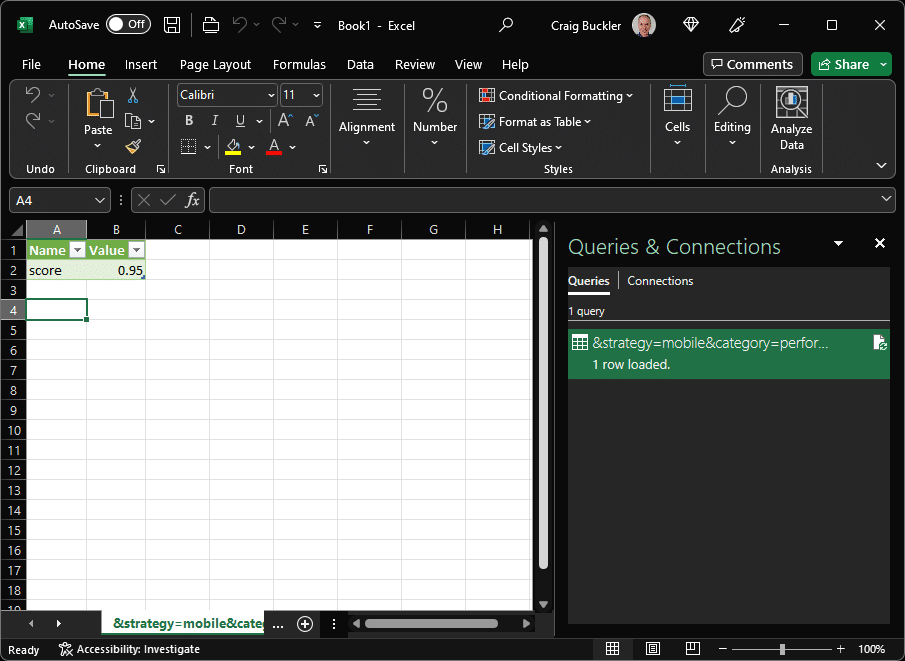
Task: Switch to the Connections tab
Action: [659, 281]
